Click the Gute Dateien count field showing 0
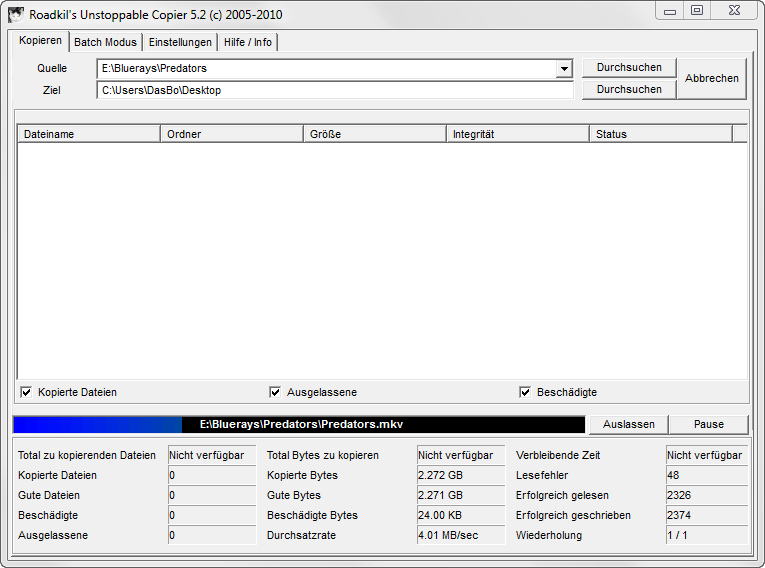The height and width of the screenshot is (568, 765). (212, 495)
